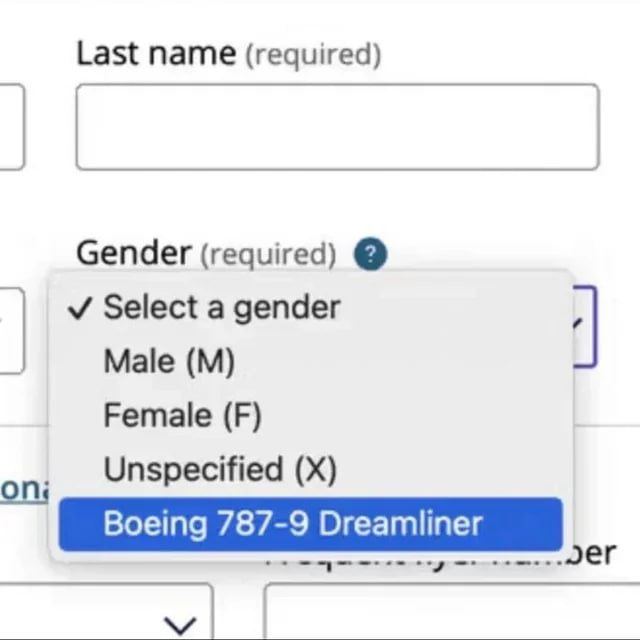Open the partially visible dropdown beside the gender list
The height and width of the screenshot is (640, 640).
tap(11, 330)
